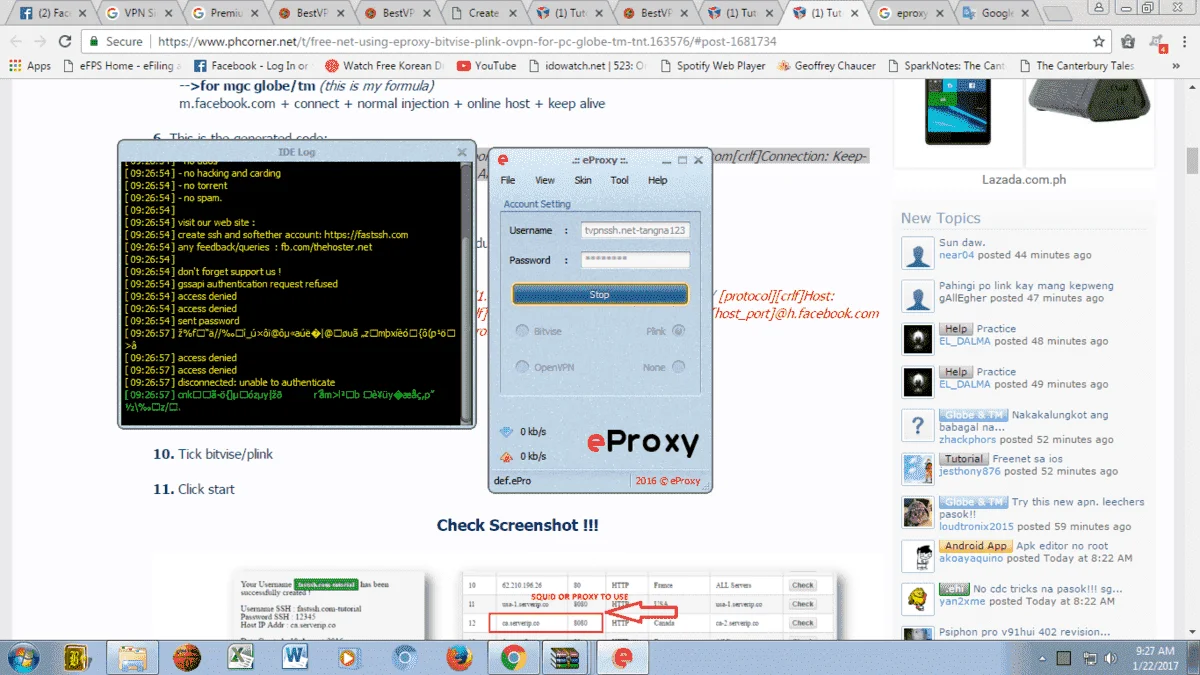Reload the page with Chrome's refresh icon
The height and width of the screenshot is (675, 1200).
(66, 42)
